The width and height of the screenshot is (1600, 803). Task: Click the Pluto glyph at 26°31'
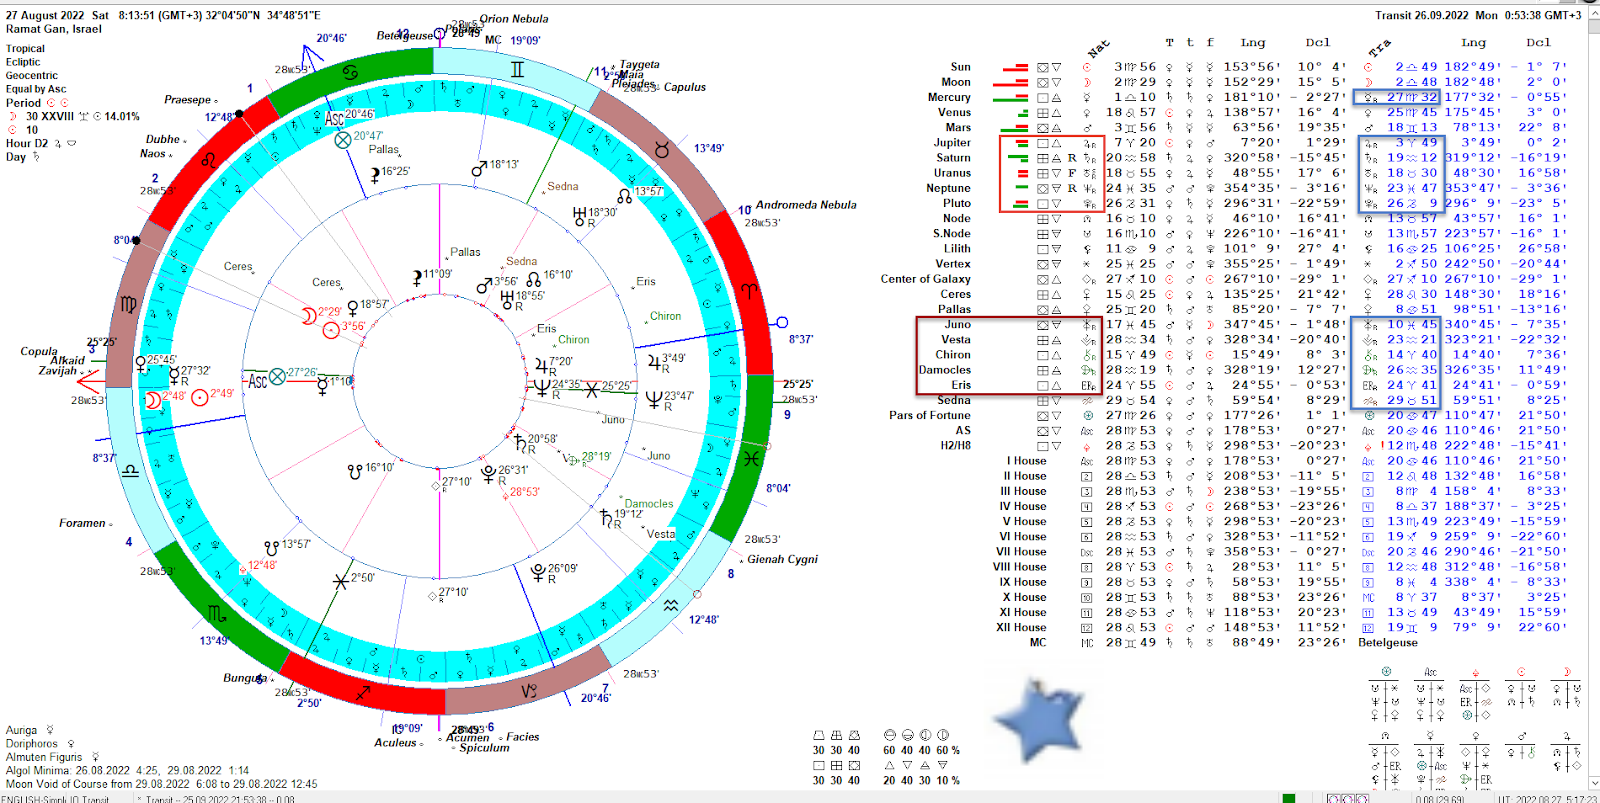pos(489,474)
